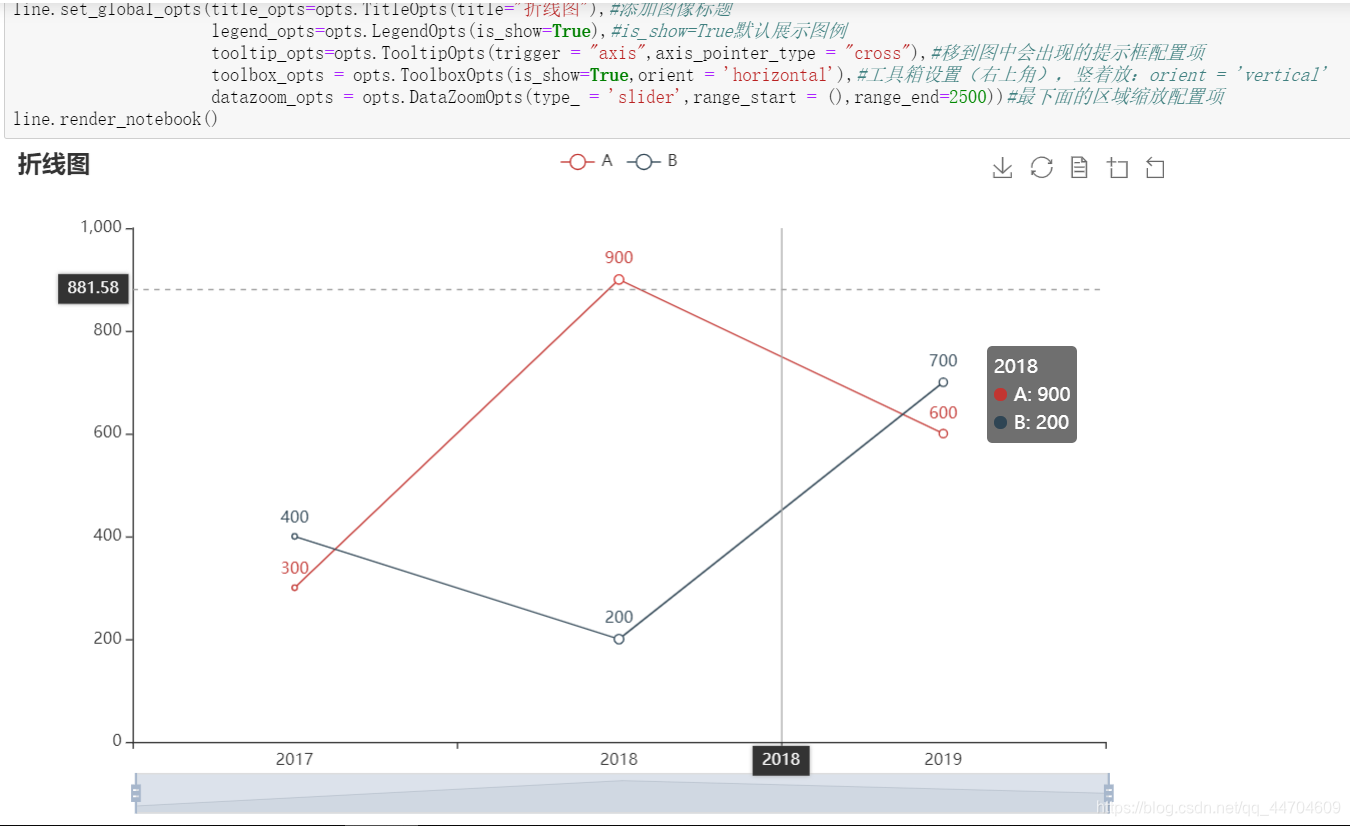1350x826 pixels.
Task: Click series A data point 900
Action: pyautogui.click(x=619, y=280)
